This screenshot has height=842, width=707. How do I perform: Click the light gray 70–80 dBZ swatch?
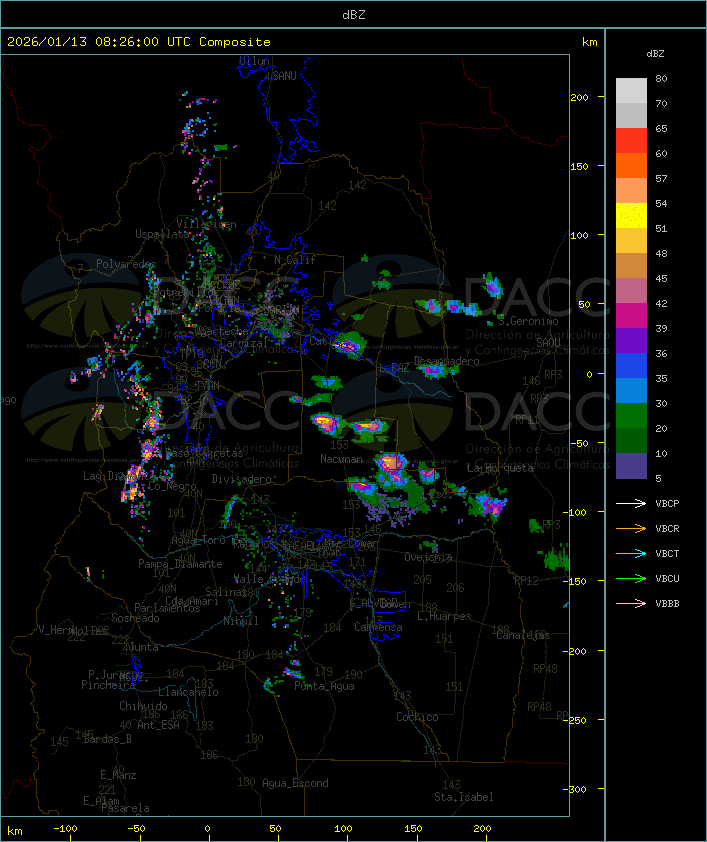[631, 91]
